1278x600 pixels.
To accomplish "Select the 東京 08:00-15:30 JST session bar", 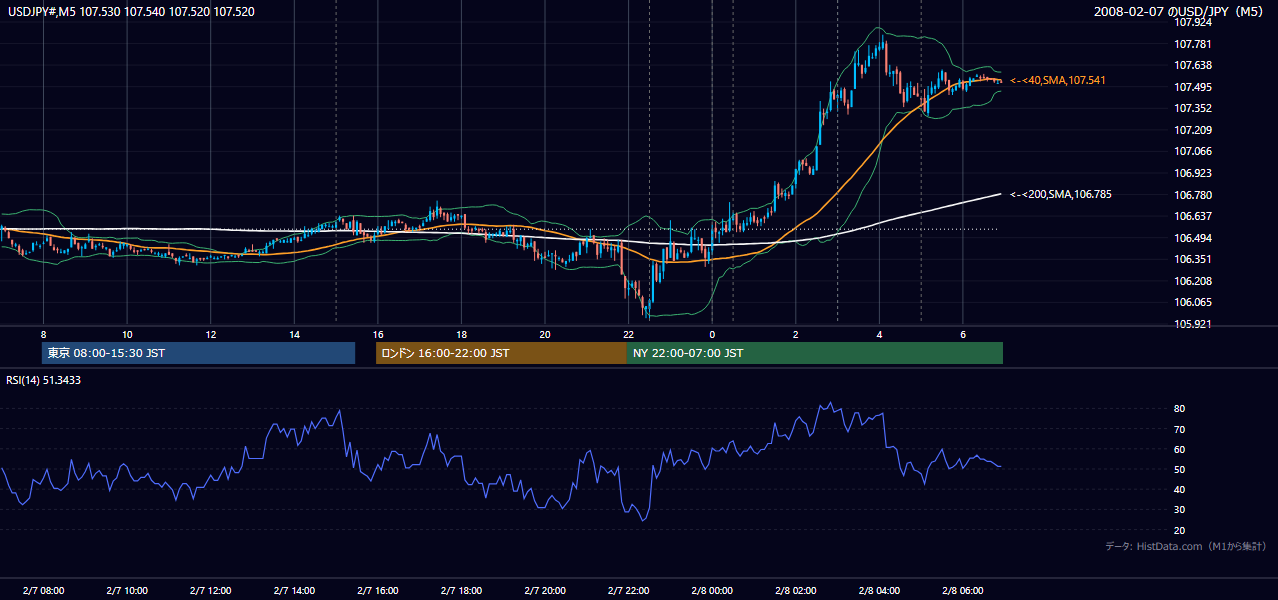I will (x=199, y=353).
